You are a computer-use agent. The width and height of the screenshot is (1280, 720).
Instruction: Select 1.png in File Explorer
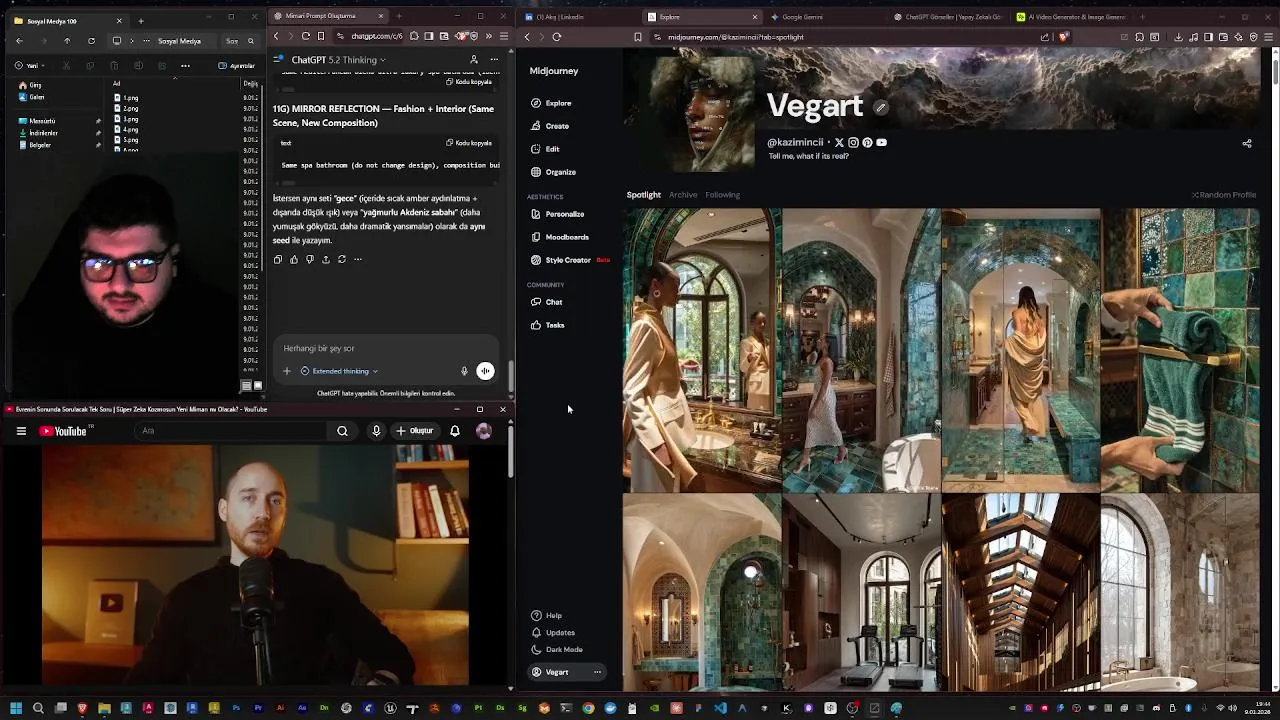point(126,98)
